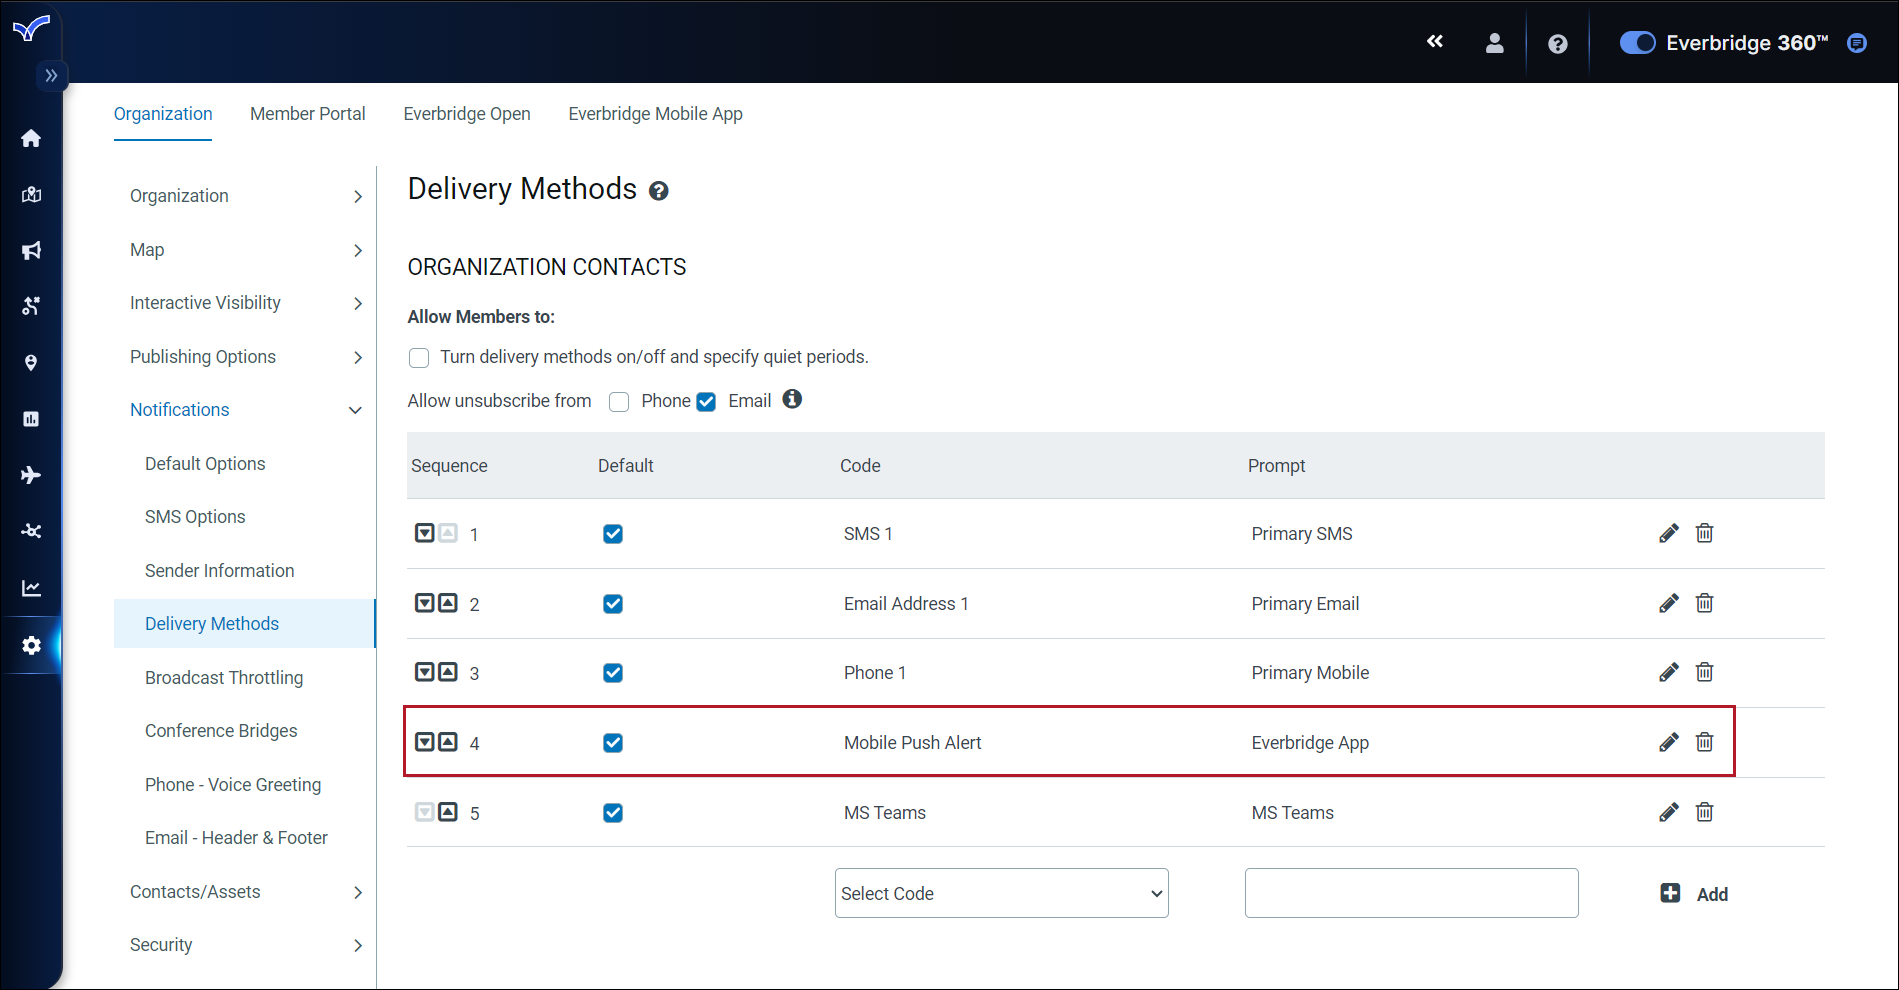Open the settings gear sidebar icon
Screen dimensions: 1899x990
pyautogui.click(x=31, y=645)
